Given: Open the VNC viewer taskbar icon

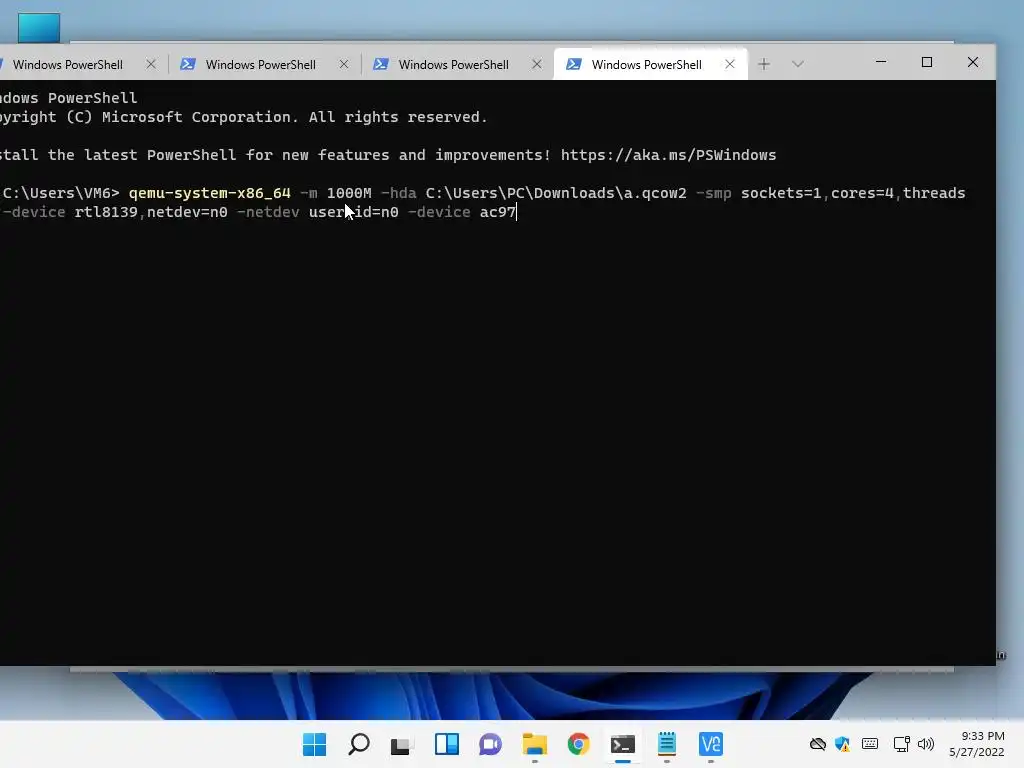Looking at the screenshot, I should point(711,744).
